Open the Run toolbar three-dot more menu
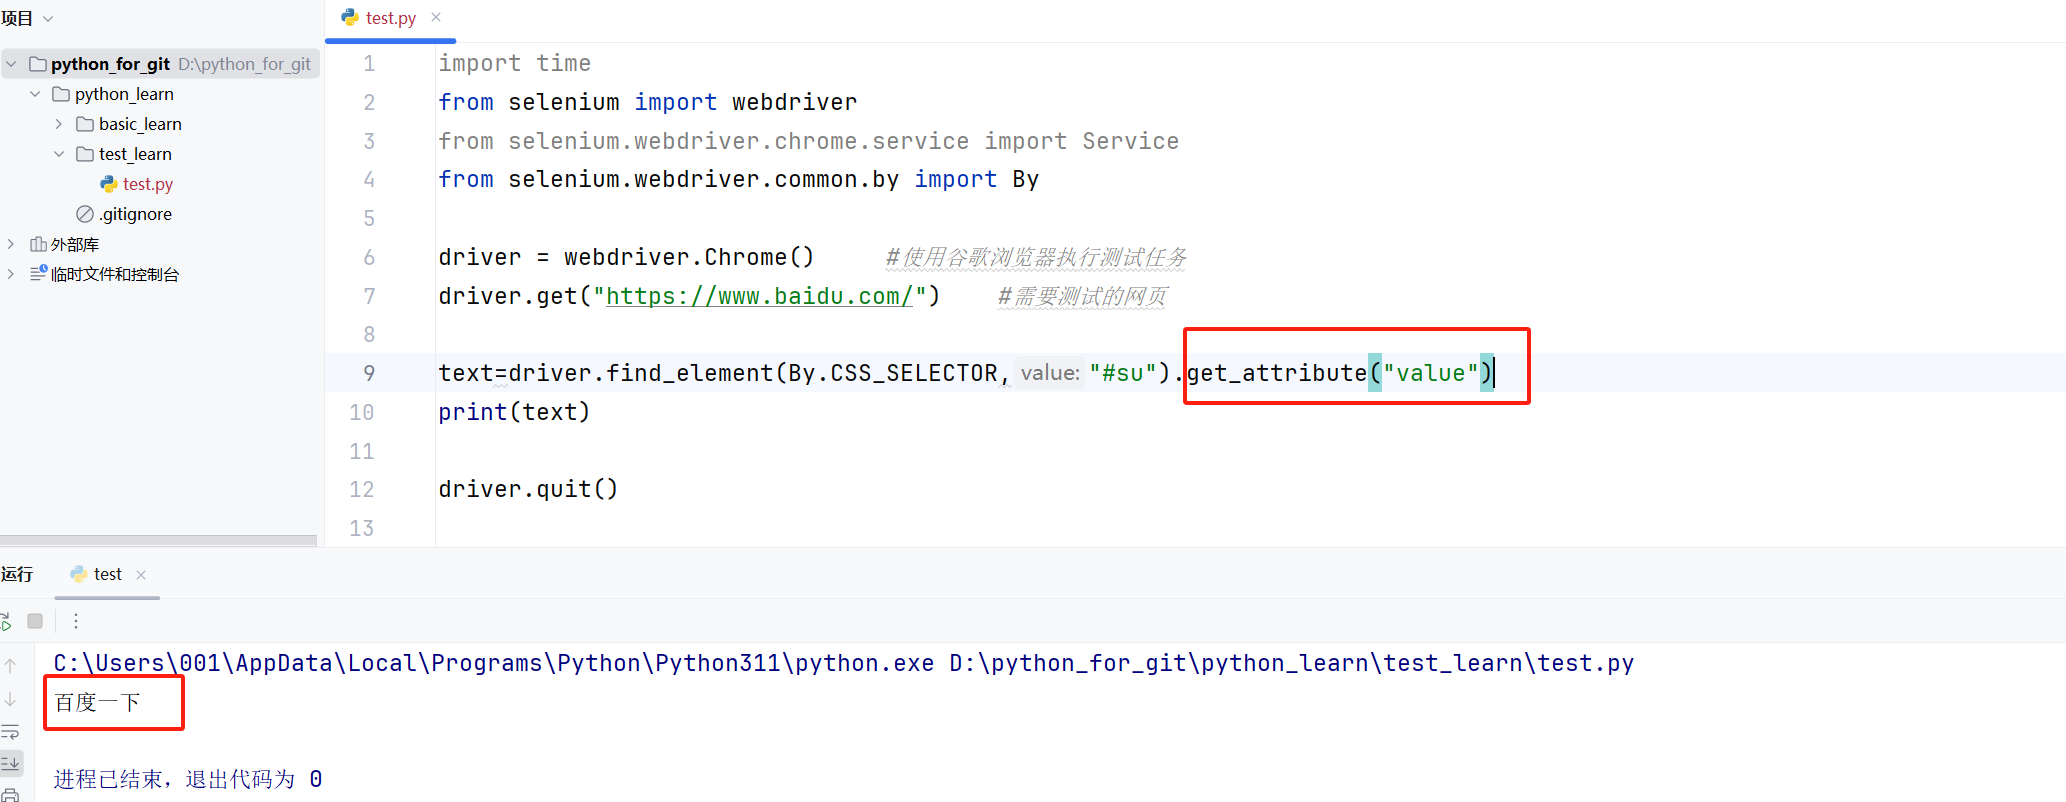The width and height of the screenshot is (2066, 802). [x=76, y=621]
